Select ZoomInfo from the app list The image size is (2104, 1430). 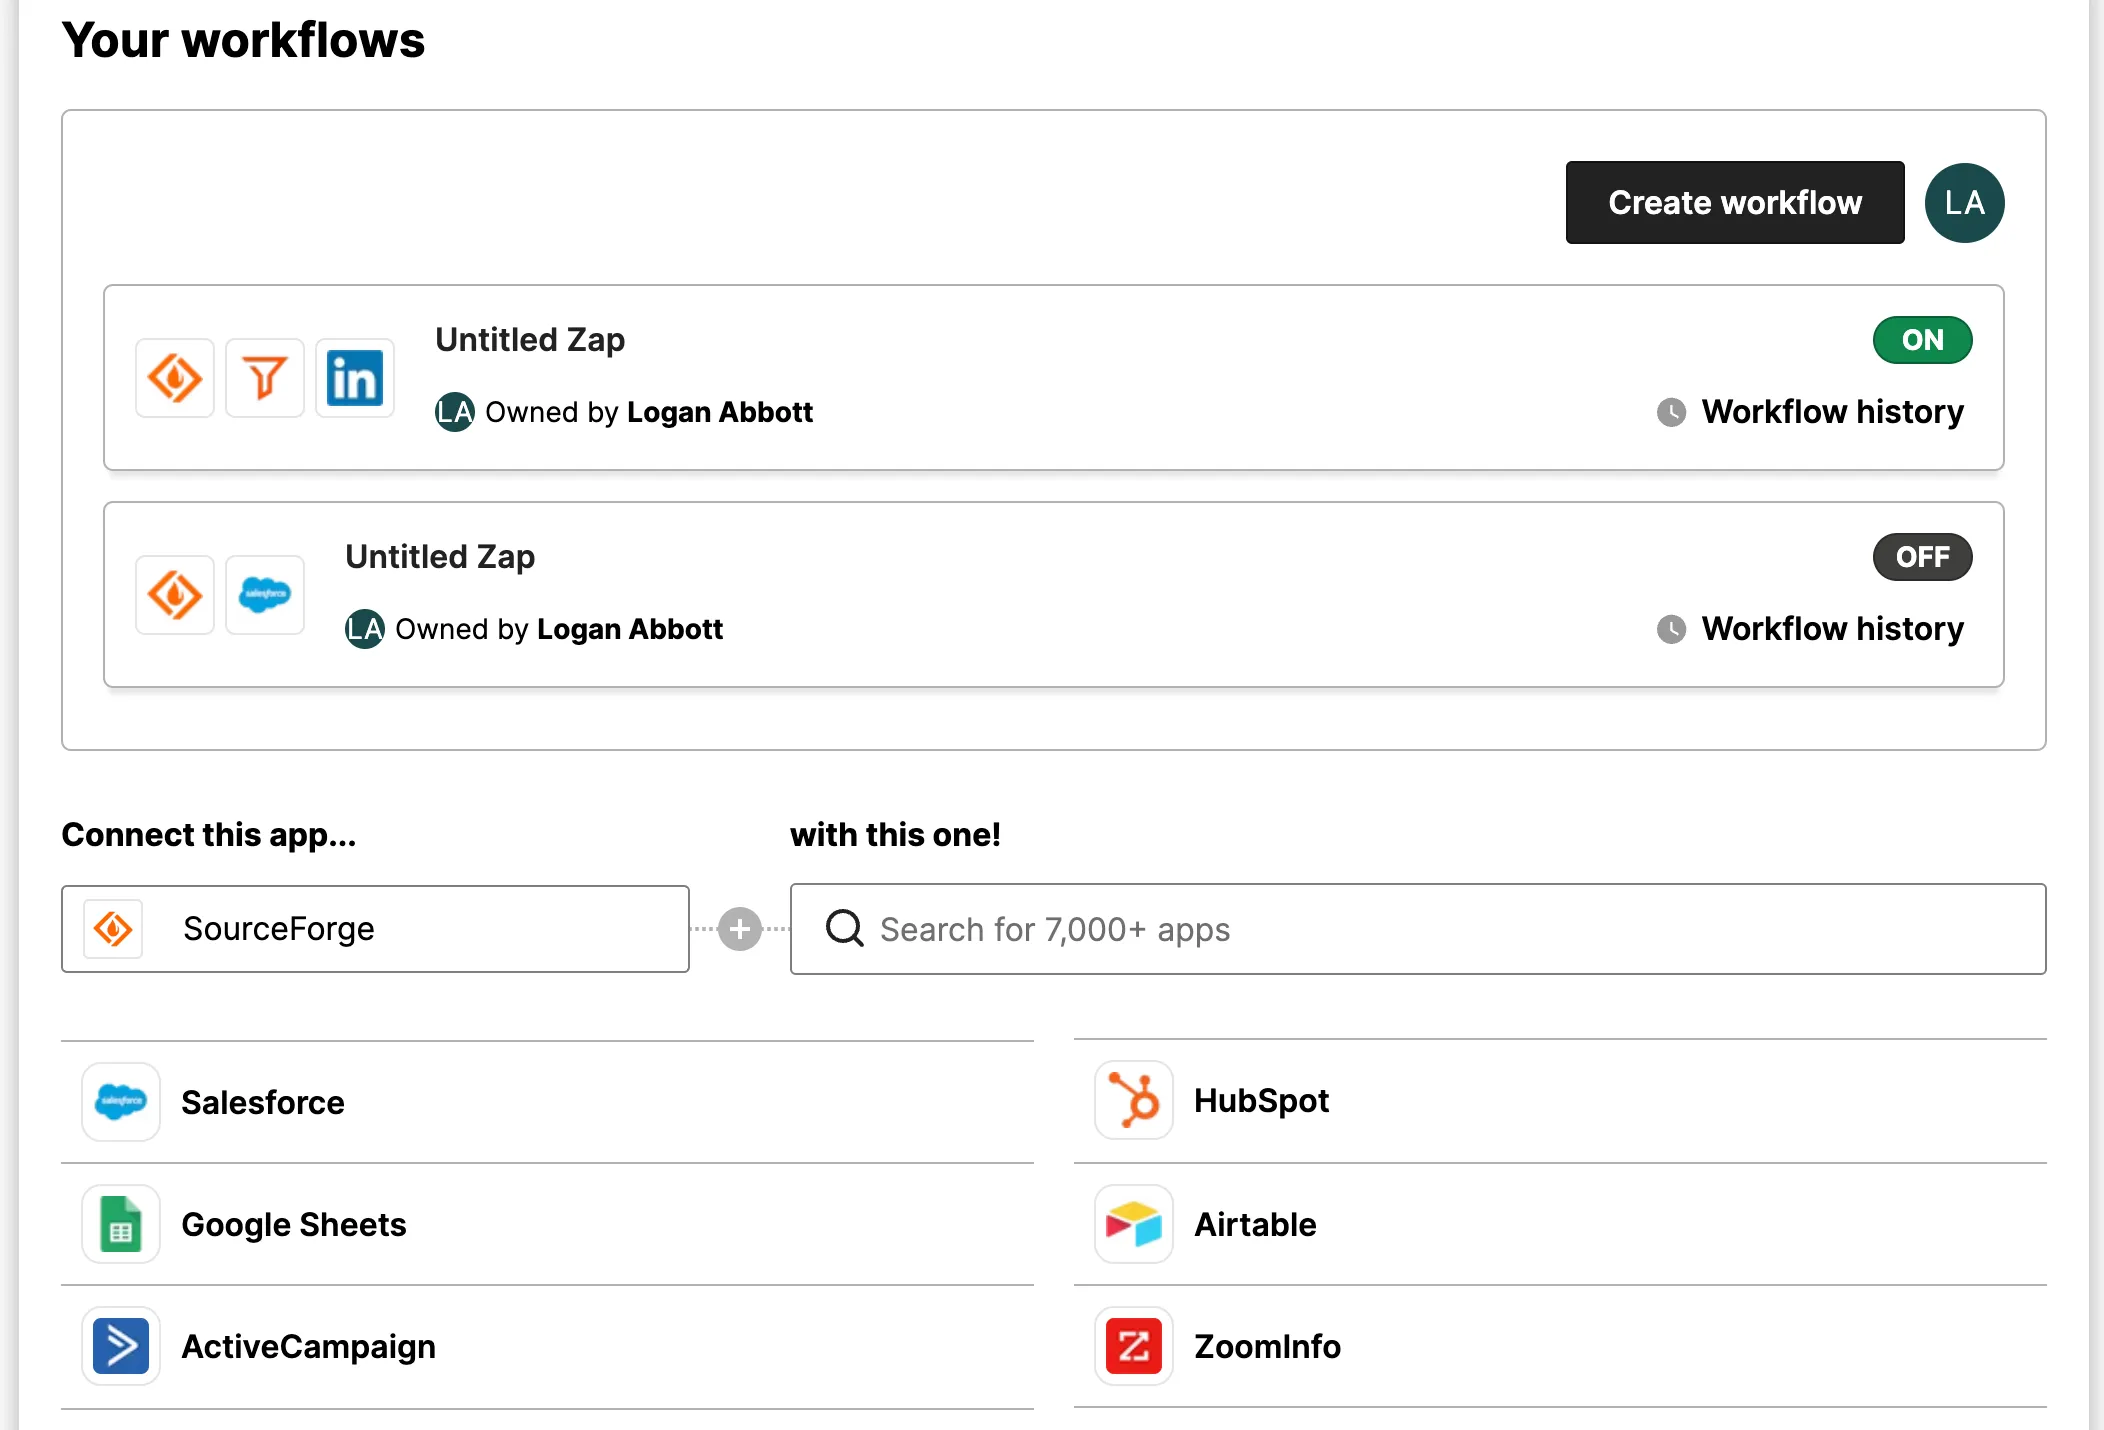point(1560,1346)
